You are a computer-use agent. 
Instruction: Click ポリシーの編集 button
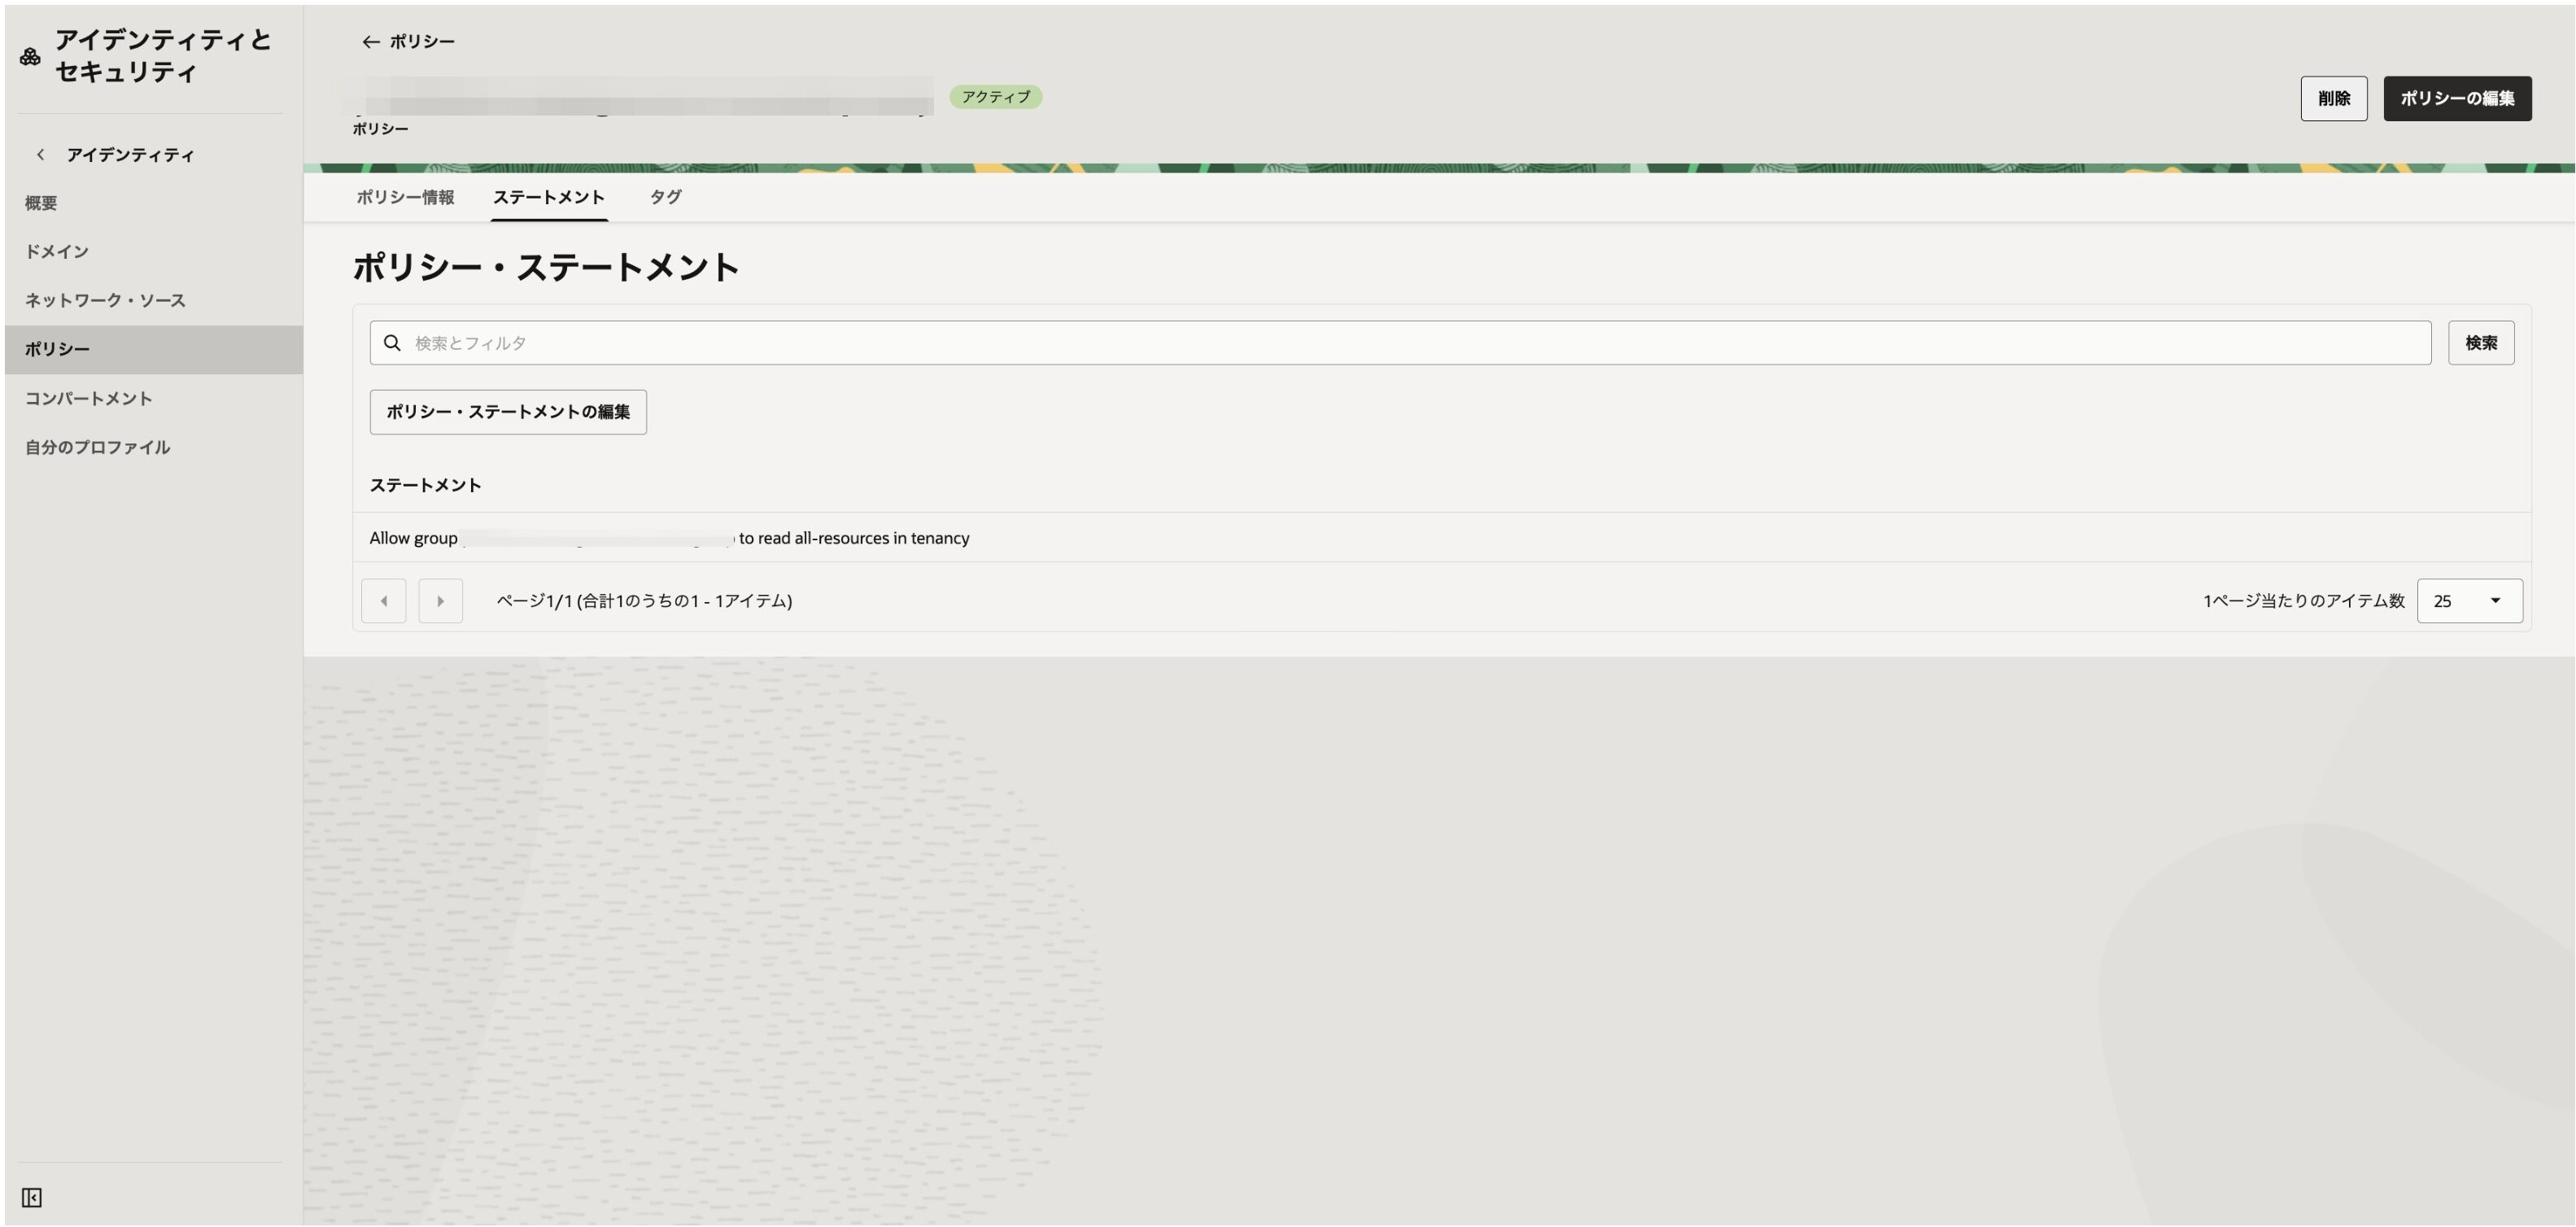click(x=2456, y=98)
